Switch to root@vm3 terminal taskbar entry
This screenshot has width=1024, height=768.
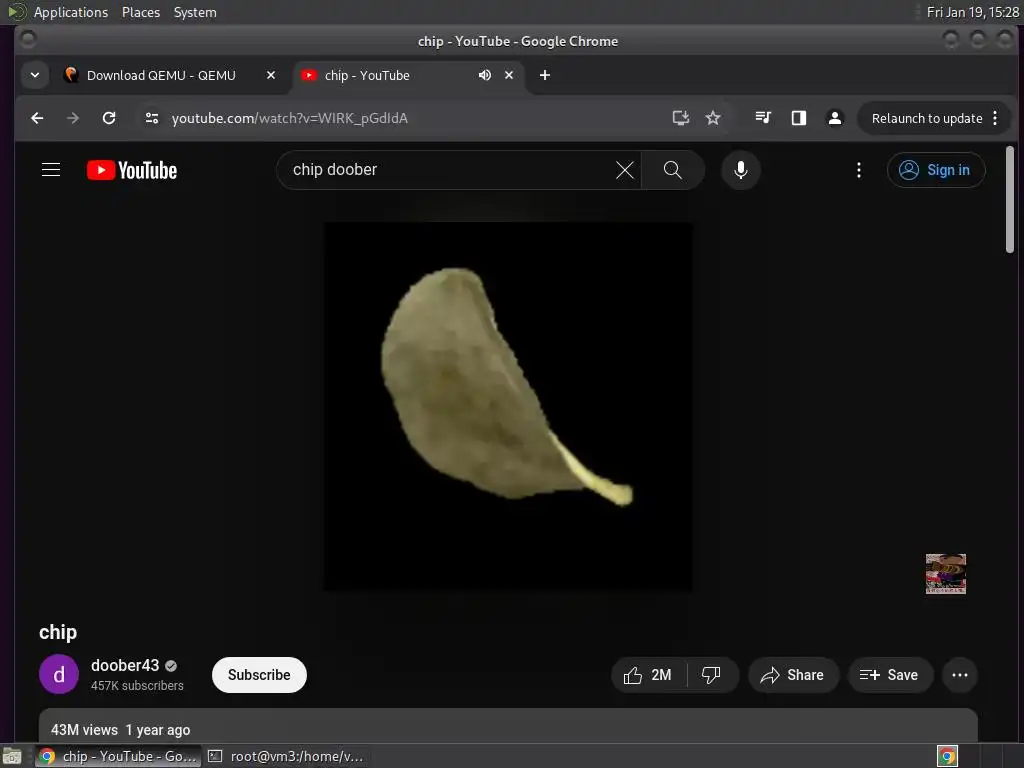tap(285, 756)
